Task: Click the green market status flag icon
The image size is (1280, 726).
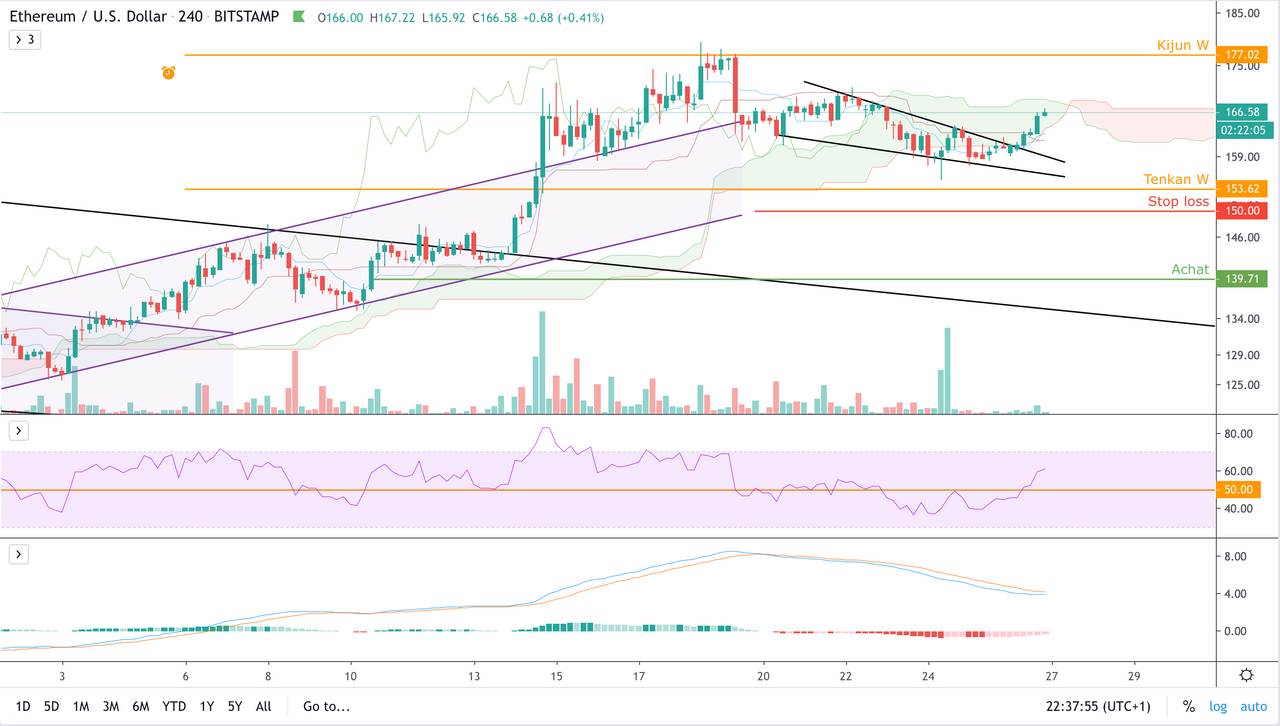Action: pyautogui.click(x=300, y=18)
